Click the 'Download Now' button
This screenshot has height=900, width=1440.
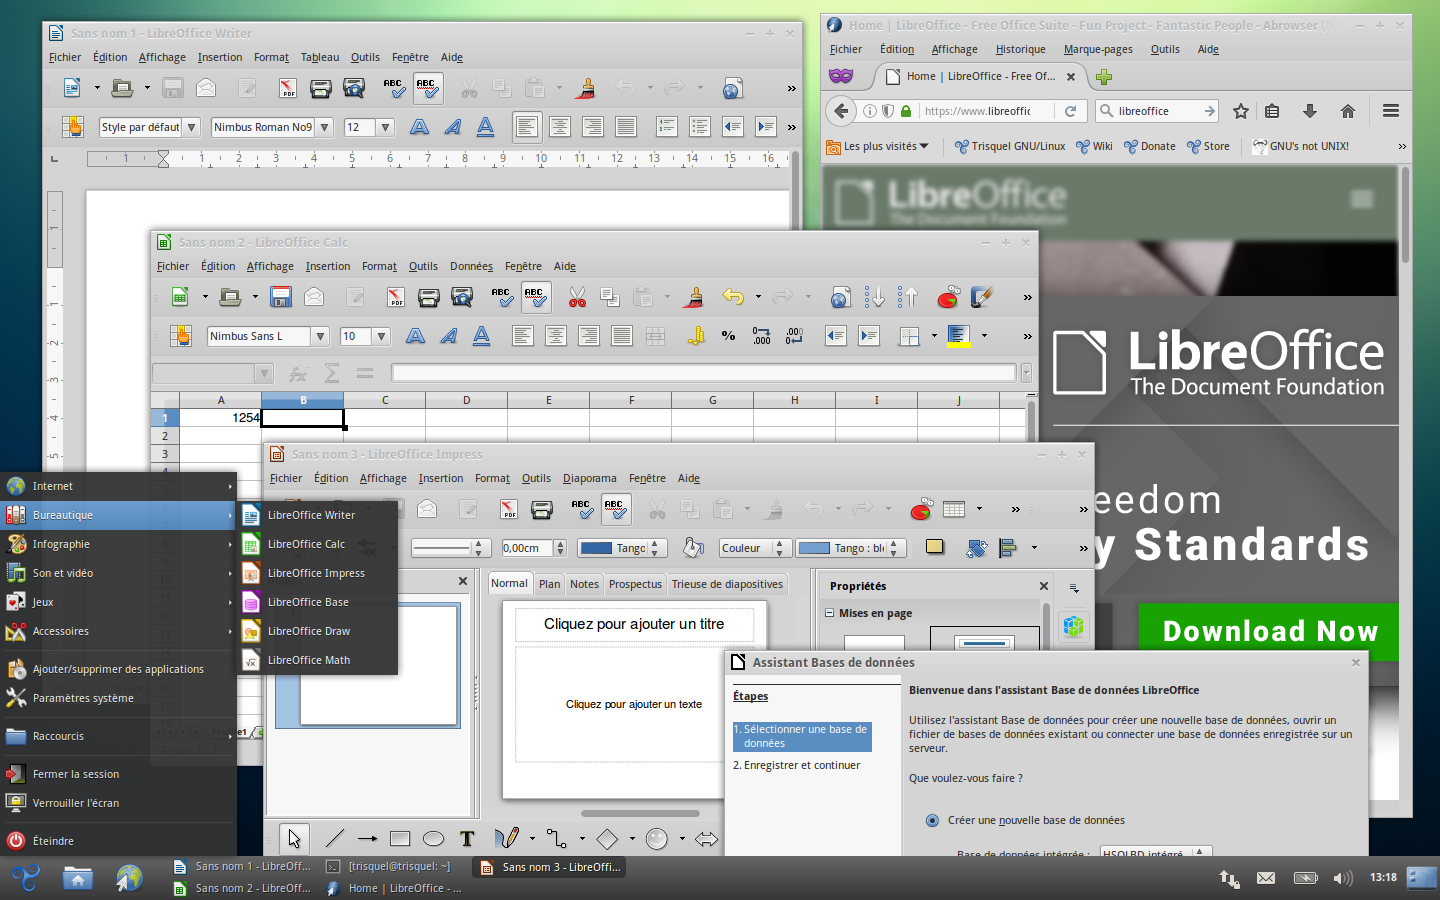coord(1269,631)
